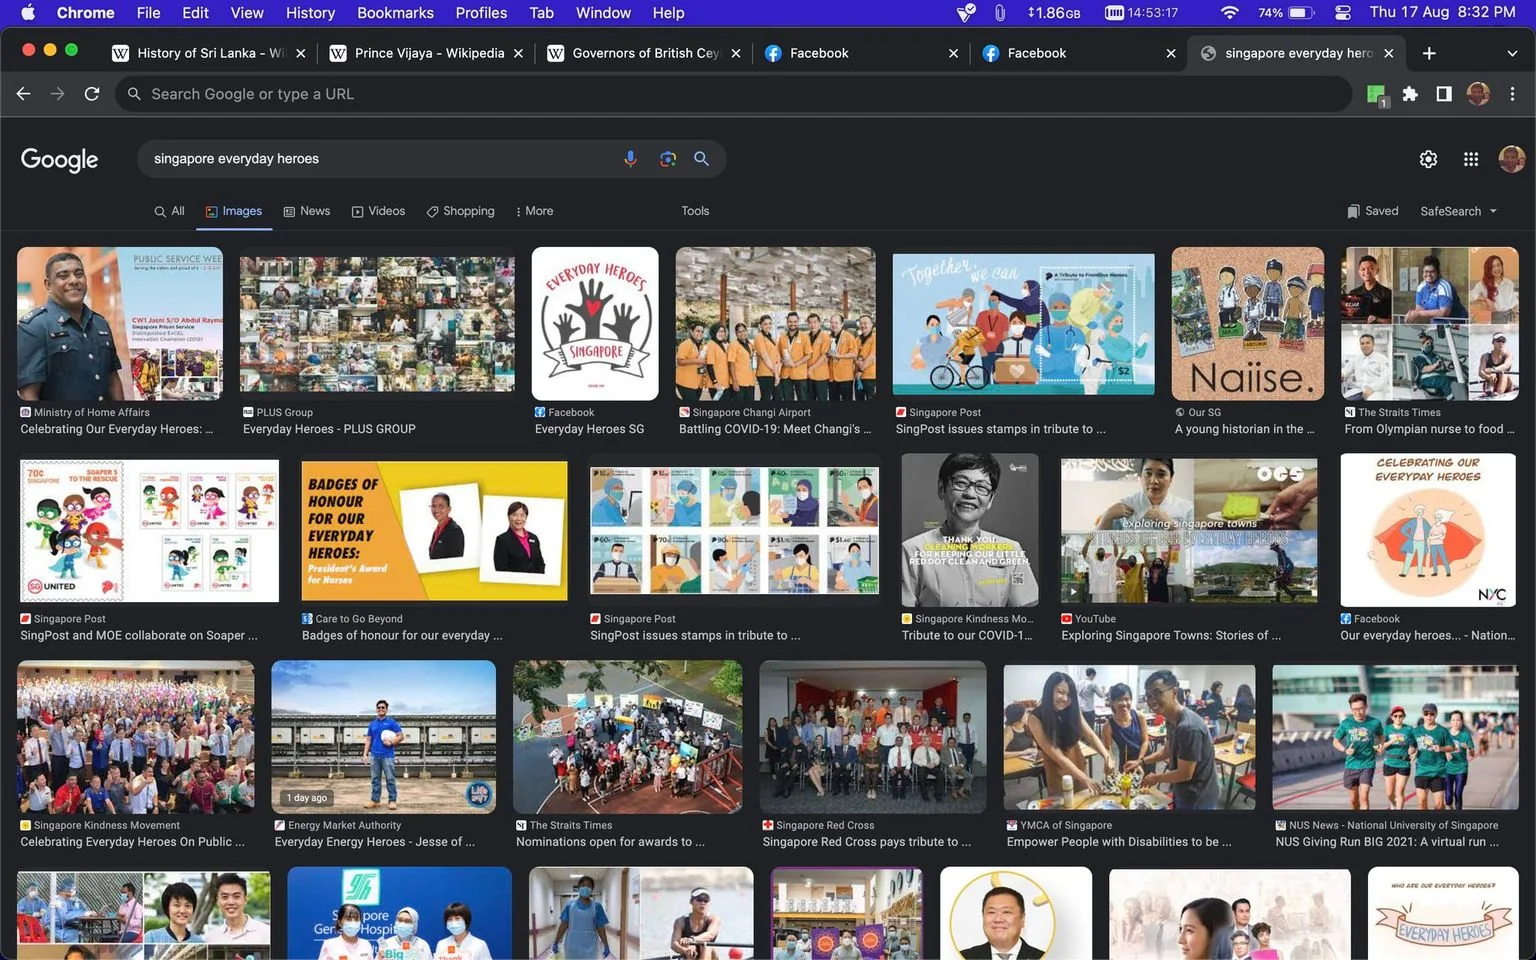Open macOS Control Center toggle icon
The image size is (1536, 960).
point(1343,13)
